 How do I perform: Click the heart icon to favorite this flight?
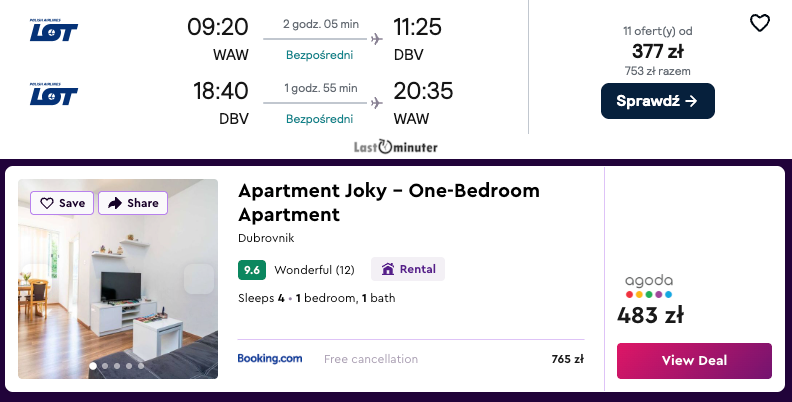click(760, 23)
